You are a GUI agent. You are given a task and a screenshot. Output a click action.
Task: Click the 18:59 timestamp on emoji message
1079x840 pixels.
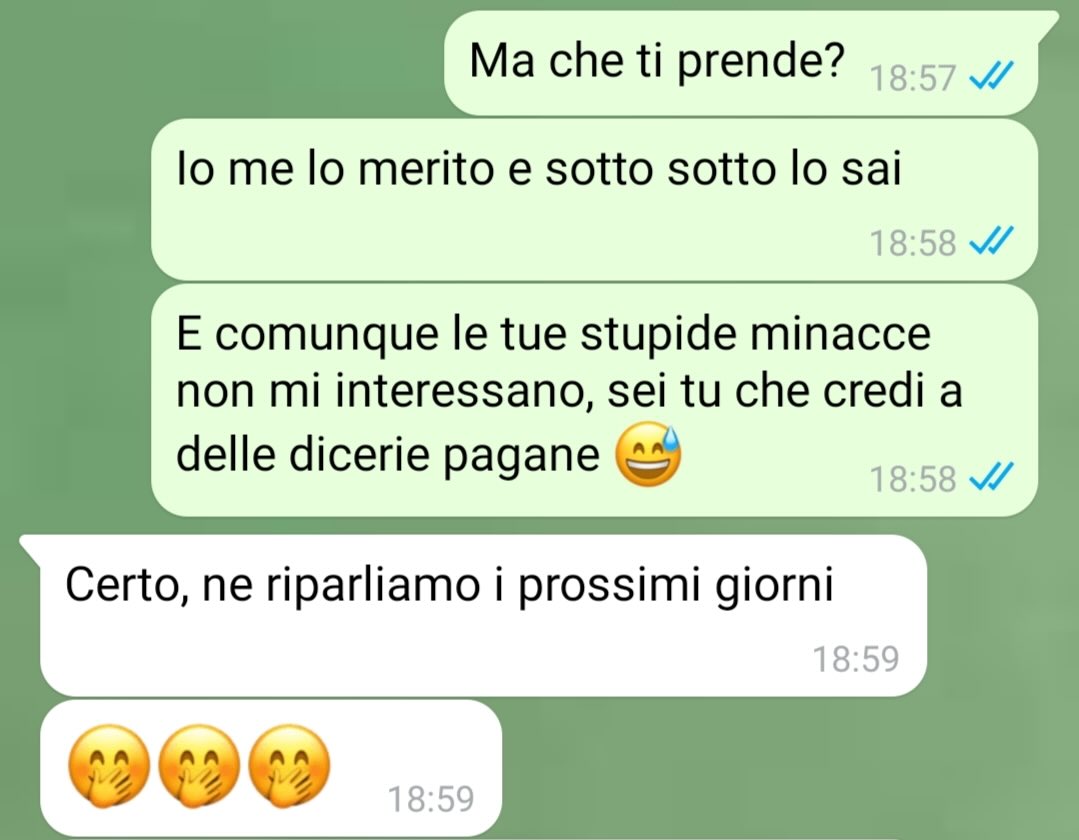(431, 799)
